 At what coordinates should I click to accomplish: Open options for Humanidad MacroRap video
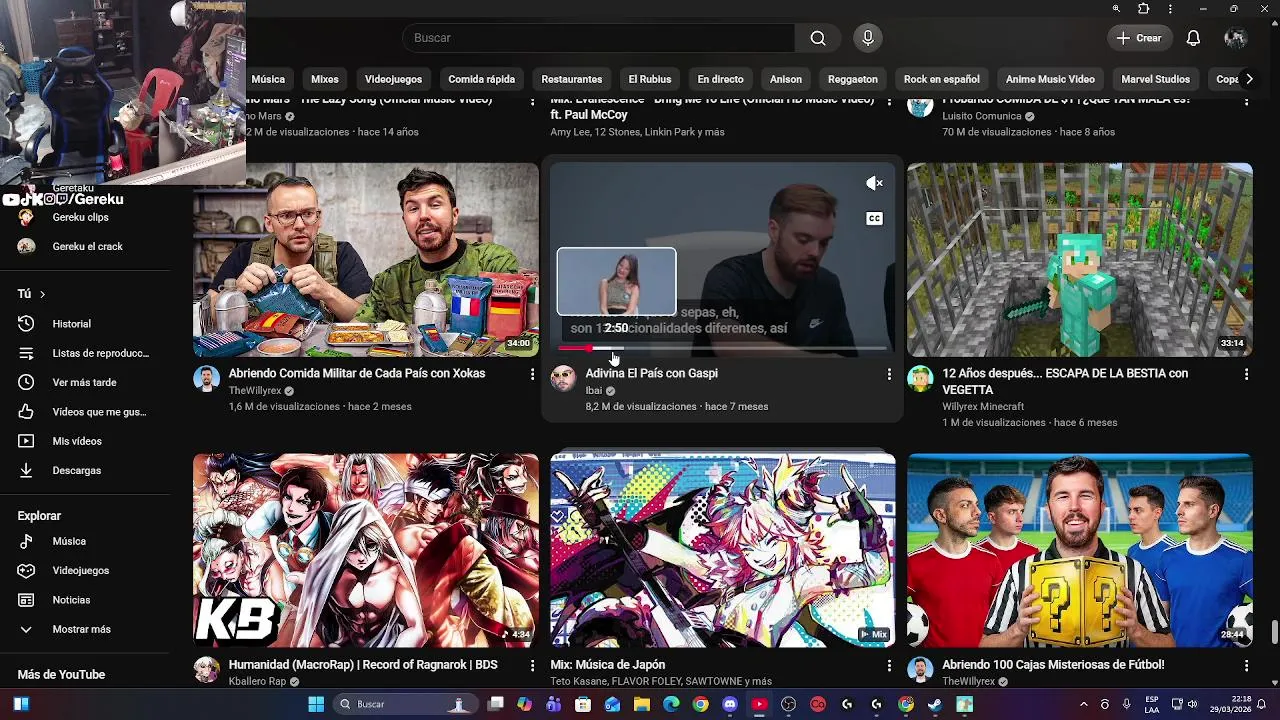(532, 665)
